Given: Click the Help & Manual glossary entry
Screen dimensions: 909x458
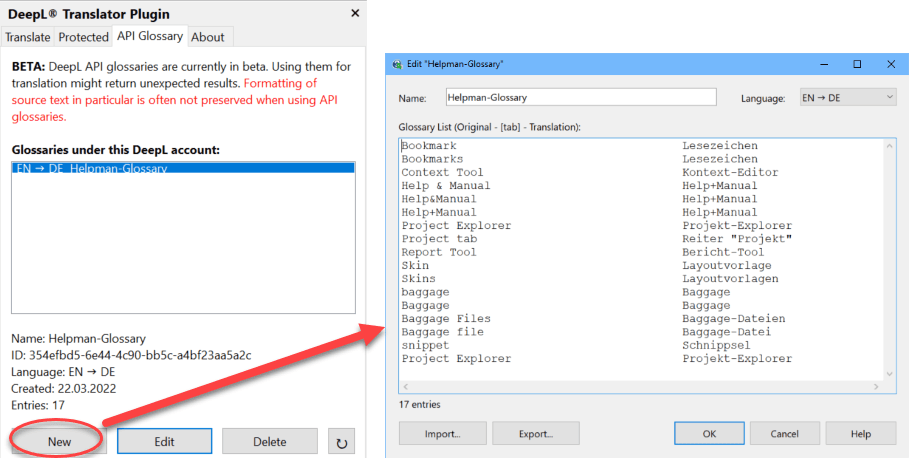Looking at the screenshot, I should click(446, 186).
